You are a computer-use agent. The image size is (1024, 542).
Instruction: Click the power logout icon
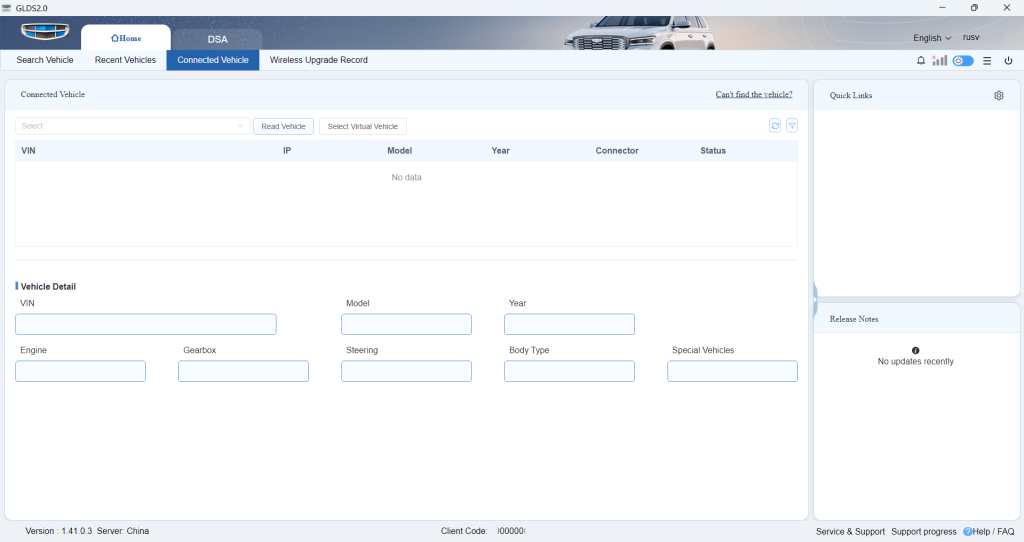(x=1008, y=61)
